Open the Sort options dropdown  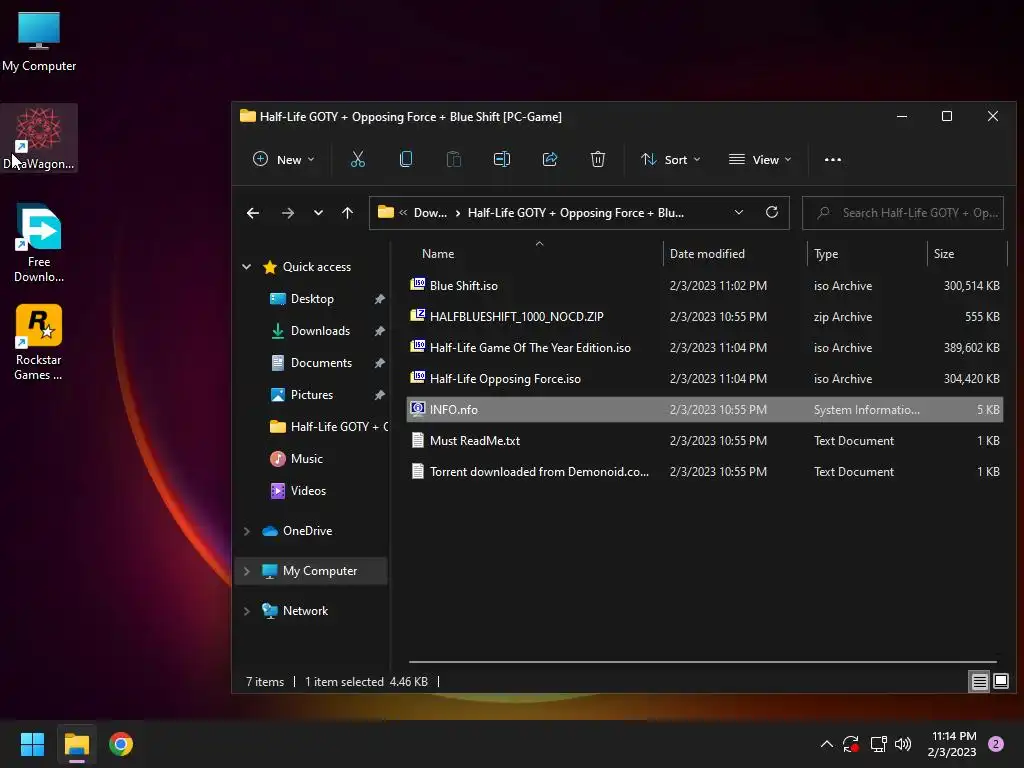coord(671,159)
